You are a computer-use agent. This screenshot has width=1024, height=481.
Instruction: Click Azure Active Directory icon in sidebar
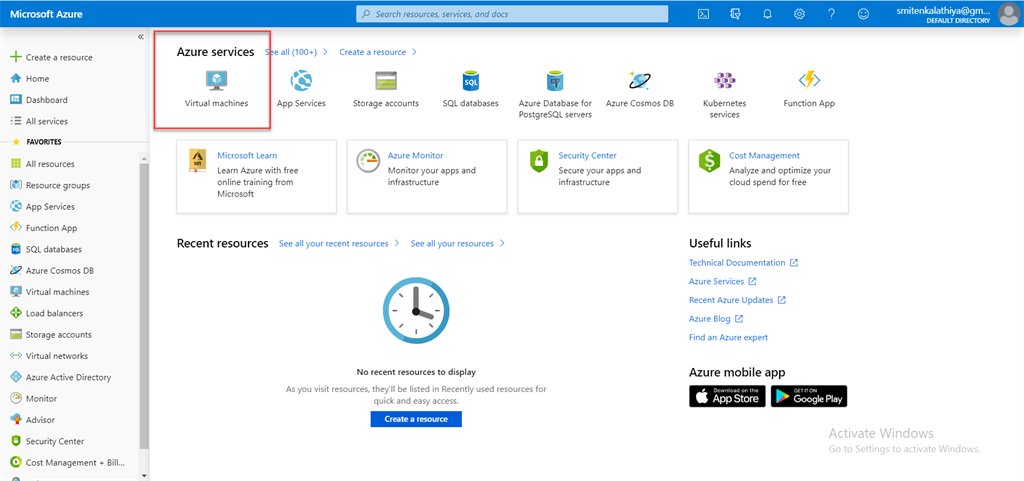click(16, 377)
